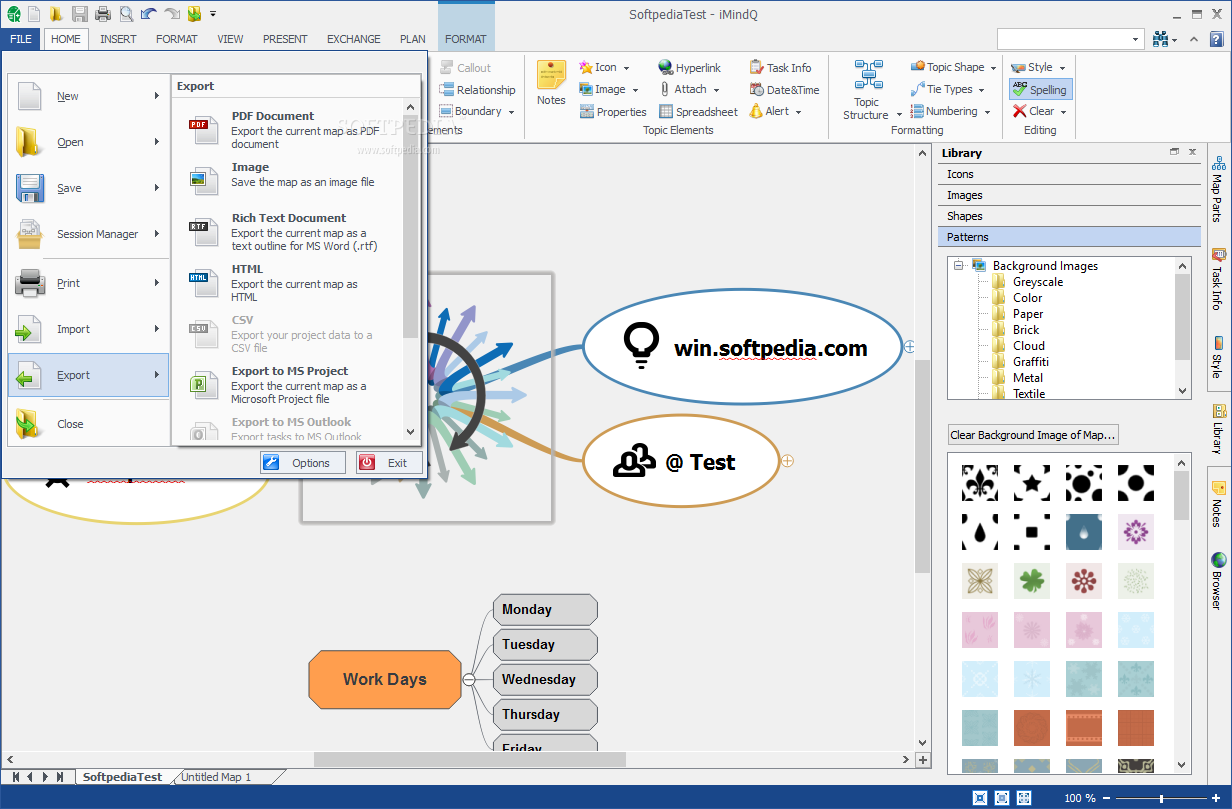Open the Import submenu in File menu

(x=88, y=329)
